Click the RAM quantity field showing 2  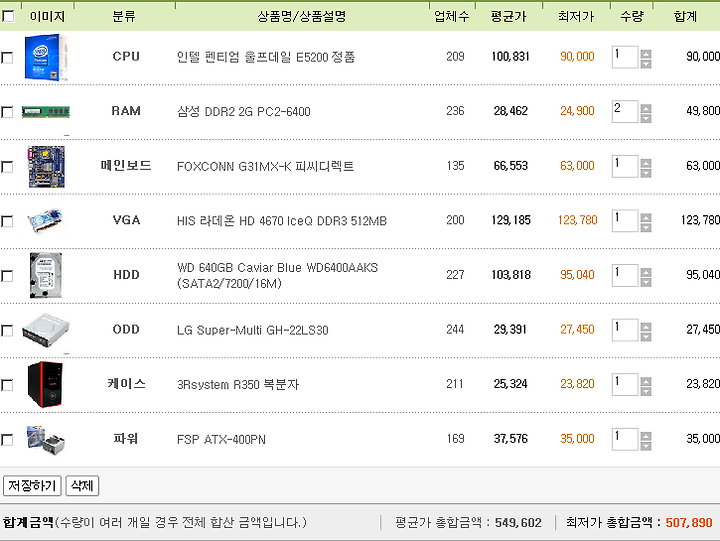pos(625,112)
